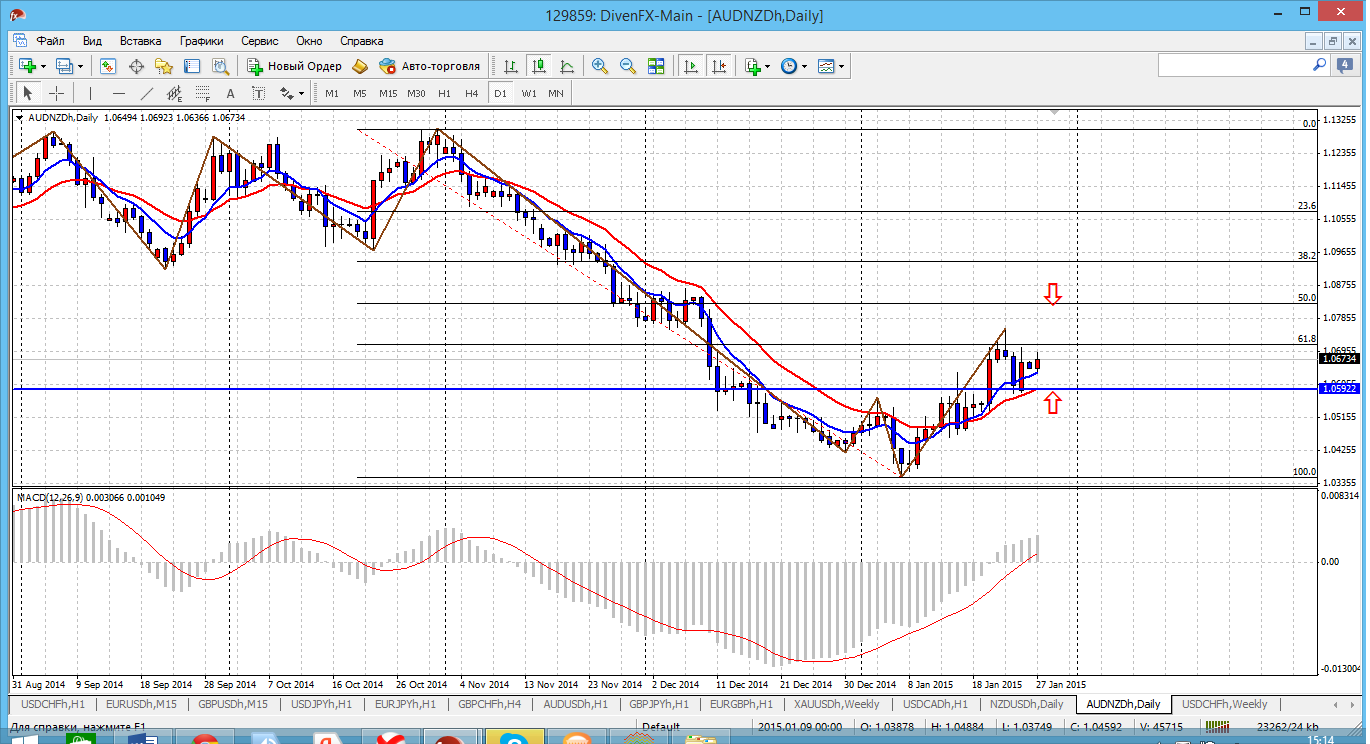Open the Market Watch window
The image size is (1370, 744).
point(108,66)
